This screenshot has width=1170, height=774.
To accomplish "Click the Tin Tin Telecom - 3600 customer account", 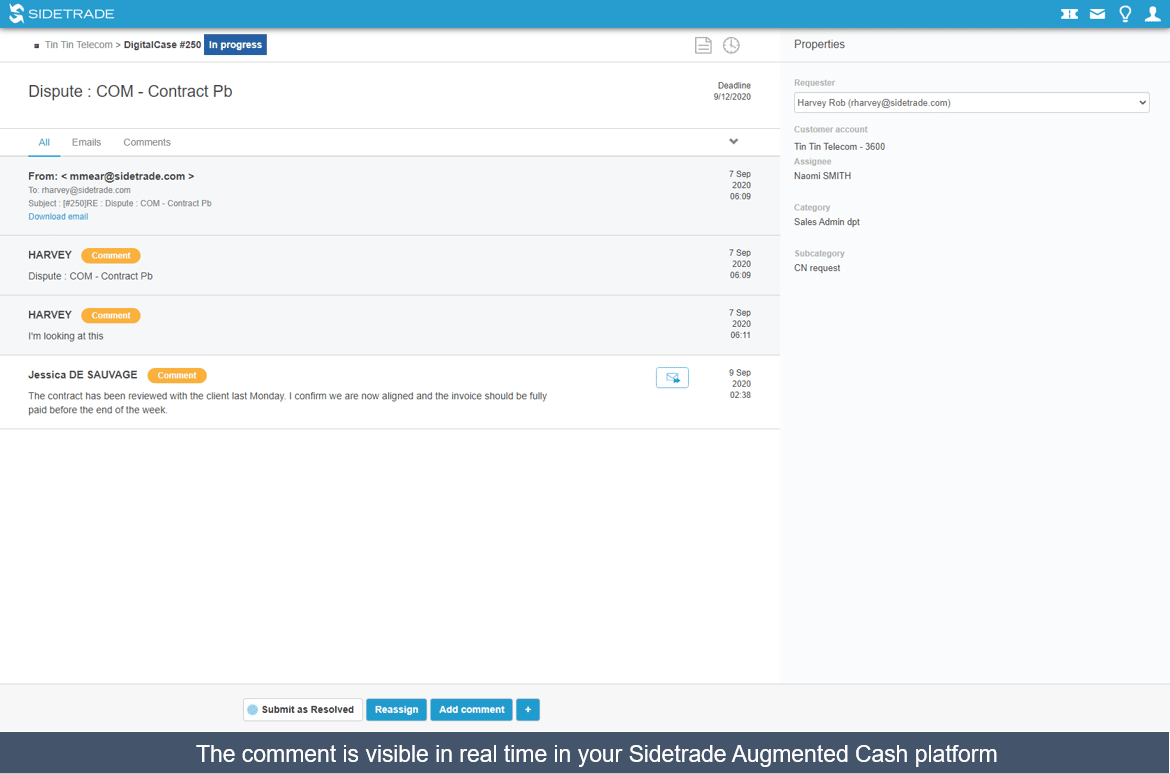I will point(839,146).
